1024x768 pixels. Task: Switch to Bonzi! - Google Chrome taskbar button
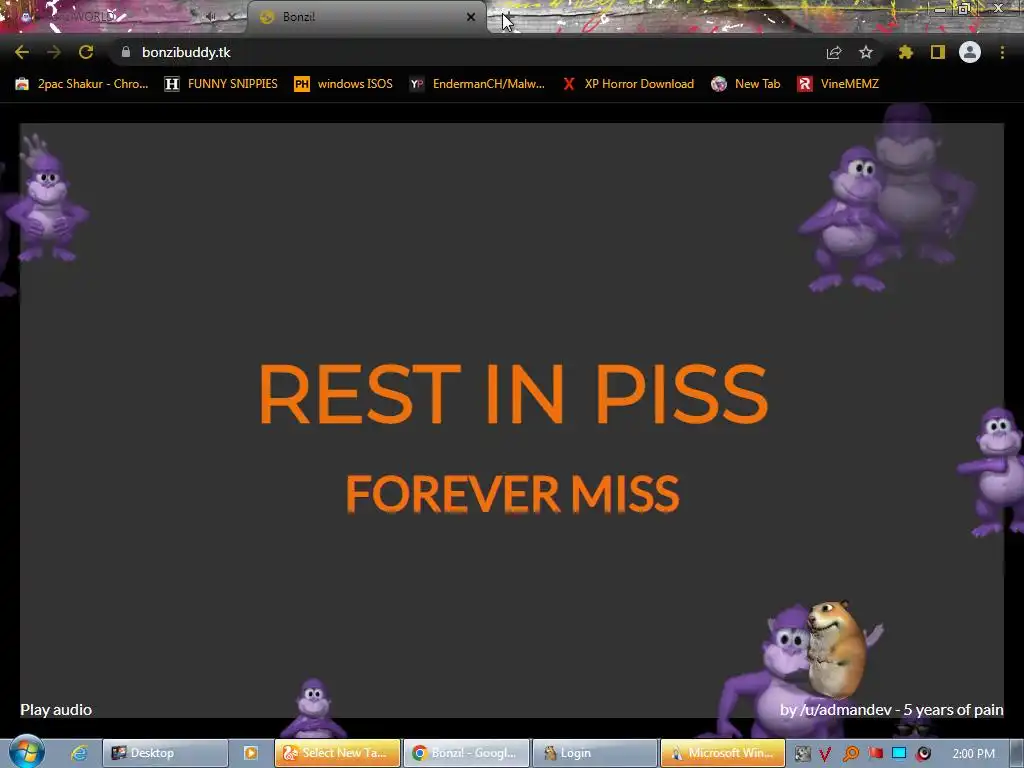(x=466, y=753)
